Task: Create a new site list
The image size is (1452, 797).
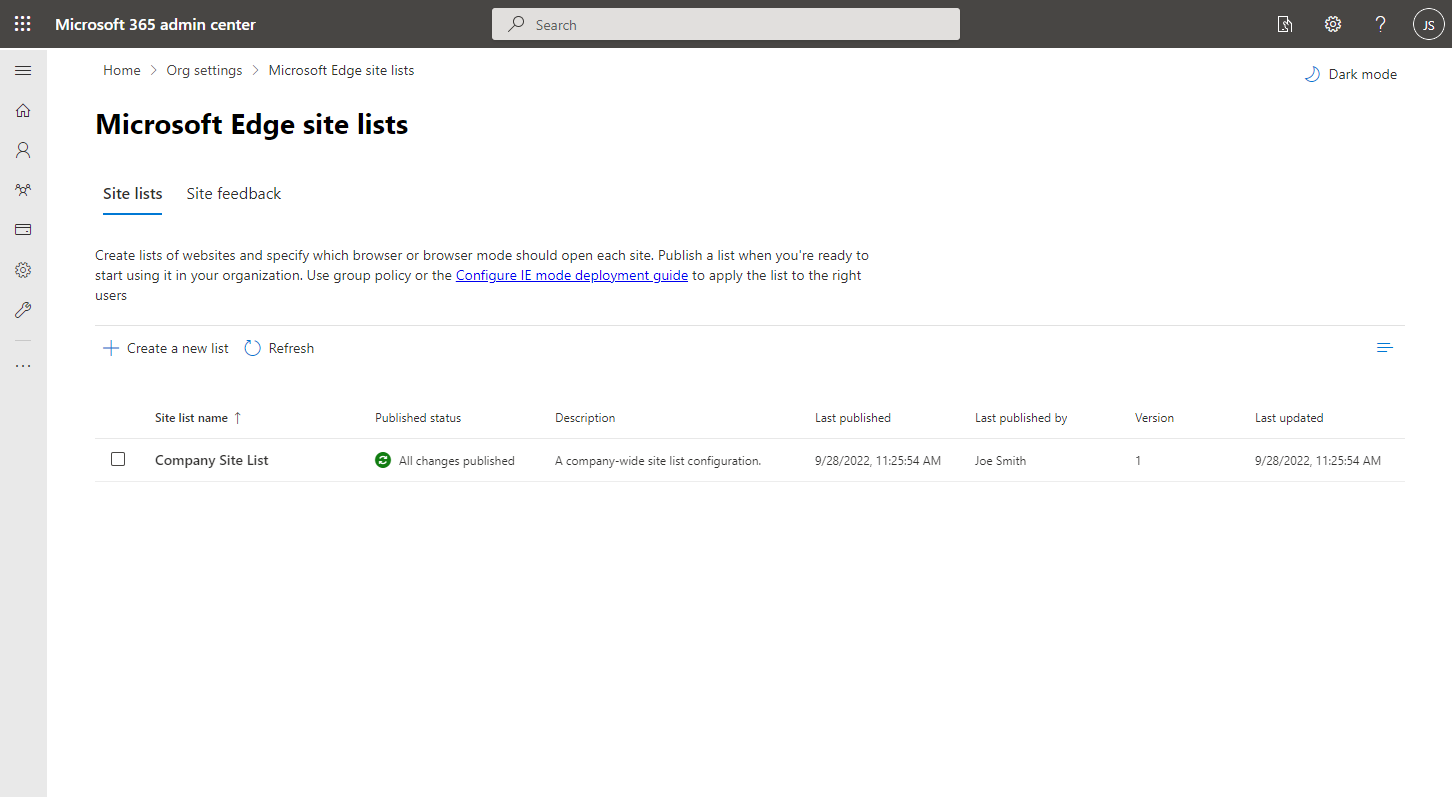Action: point(165,347)
